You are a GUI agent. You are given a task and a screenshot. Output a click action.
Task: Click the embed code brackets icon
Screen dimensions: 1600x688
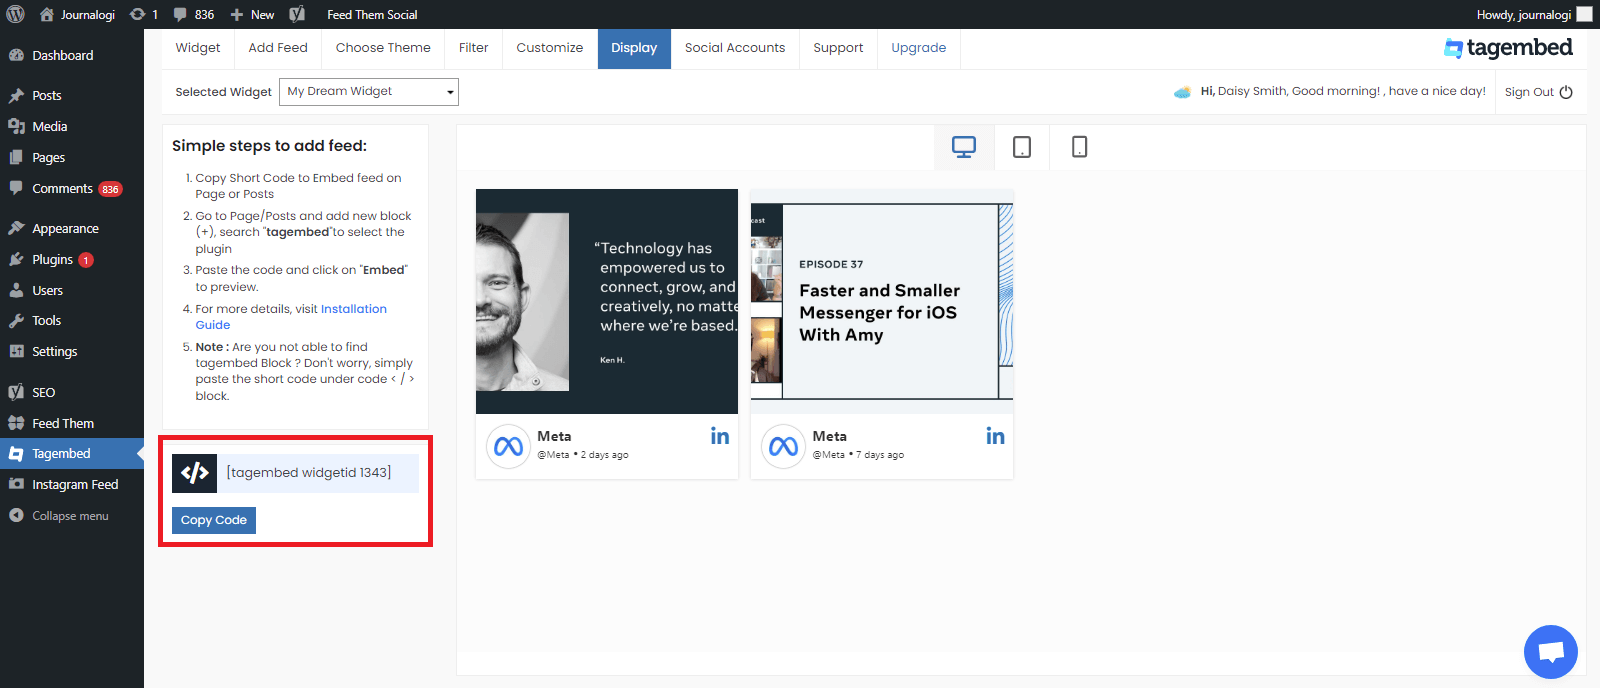point(194,473)
